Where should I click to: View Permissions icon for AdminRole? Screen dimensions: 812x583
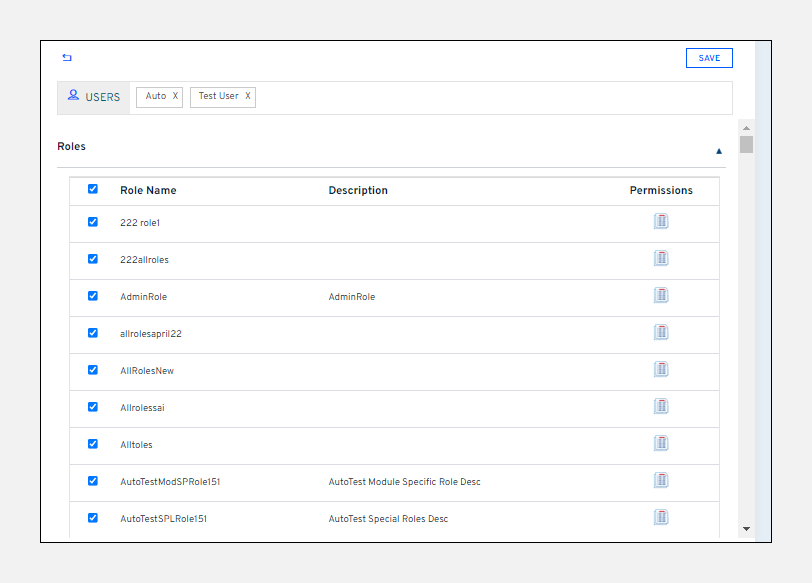pos(661,294)
